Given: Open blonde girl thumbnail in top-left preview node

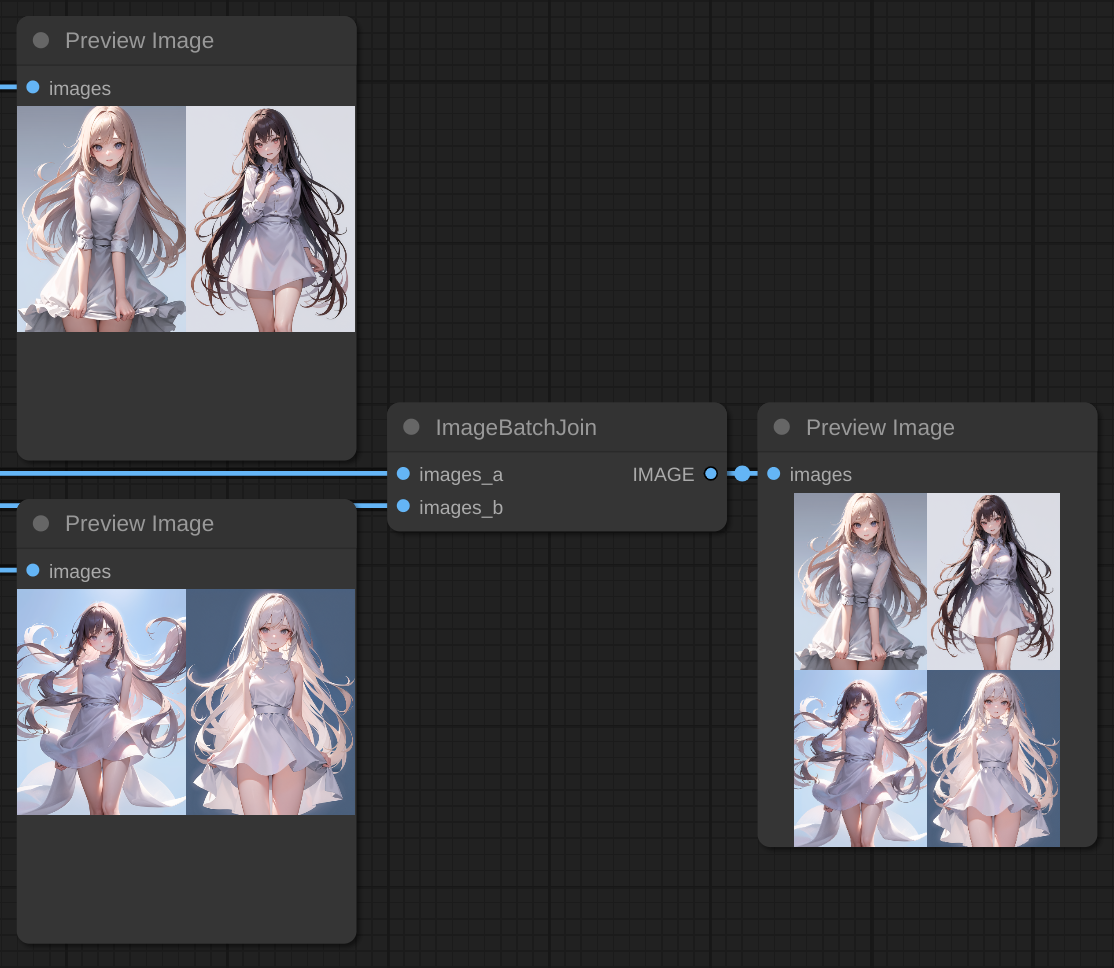Looking at the screenshot, I should pos(102,218).
